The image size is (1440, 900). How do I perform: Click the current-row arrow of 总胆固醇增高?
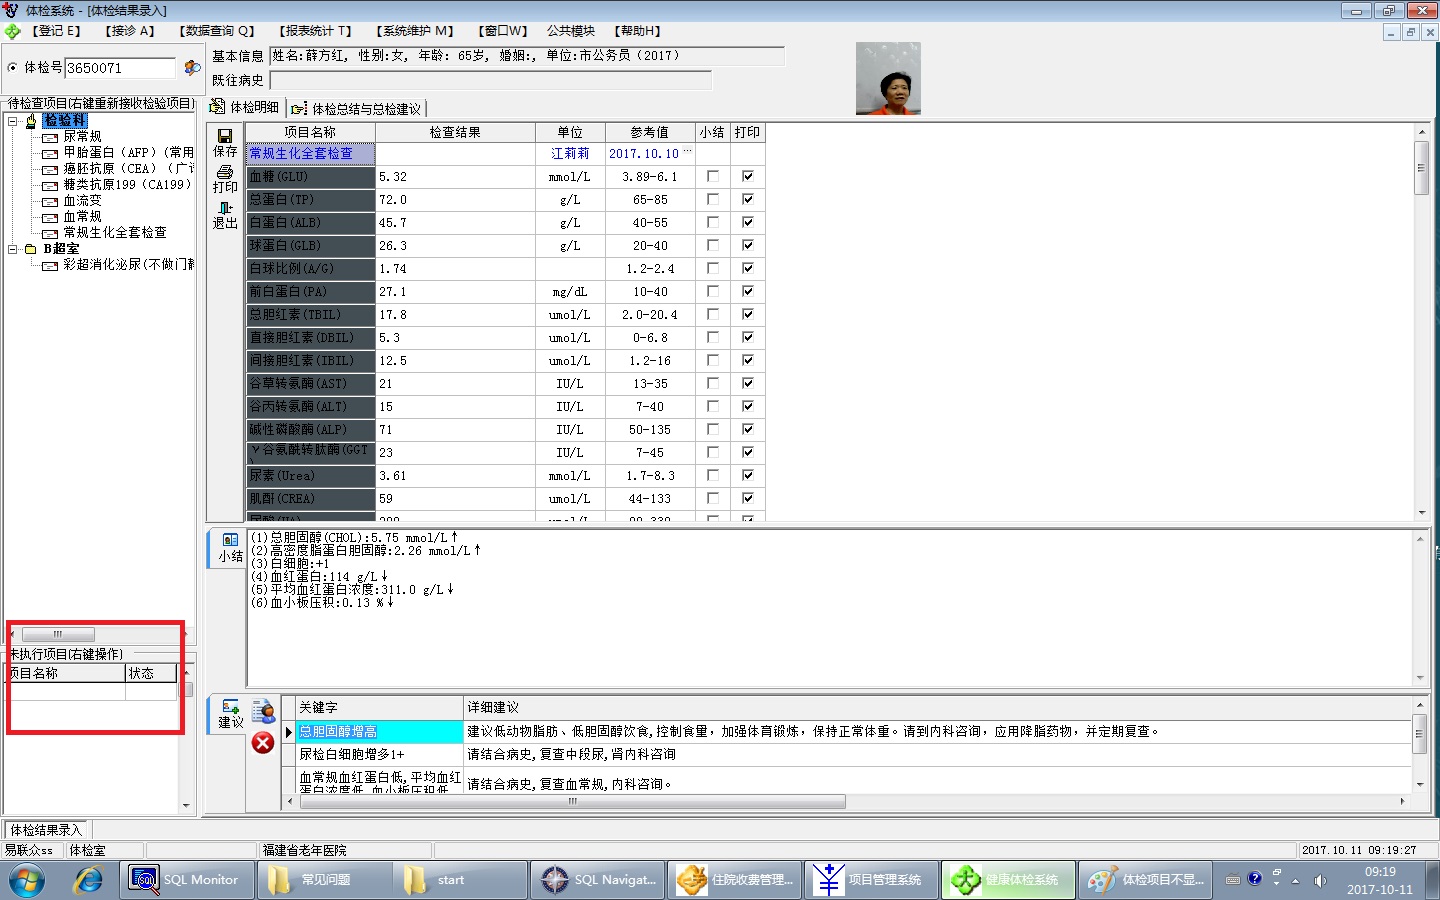click(x=289, y=732)
